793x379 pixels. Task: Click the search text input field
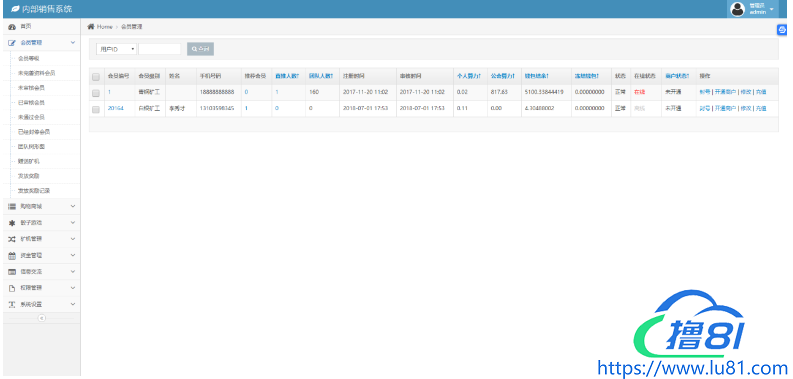coord(160,49)
